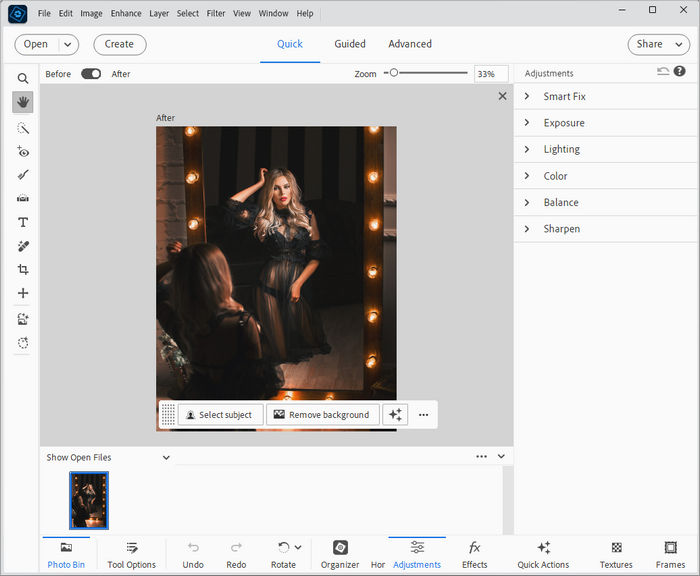The image size is (700, 576).
Task: Toggle the Before/After view switch
Action: pos(91,74)
